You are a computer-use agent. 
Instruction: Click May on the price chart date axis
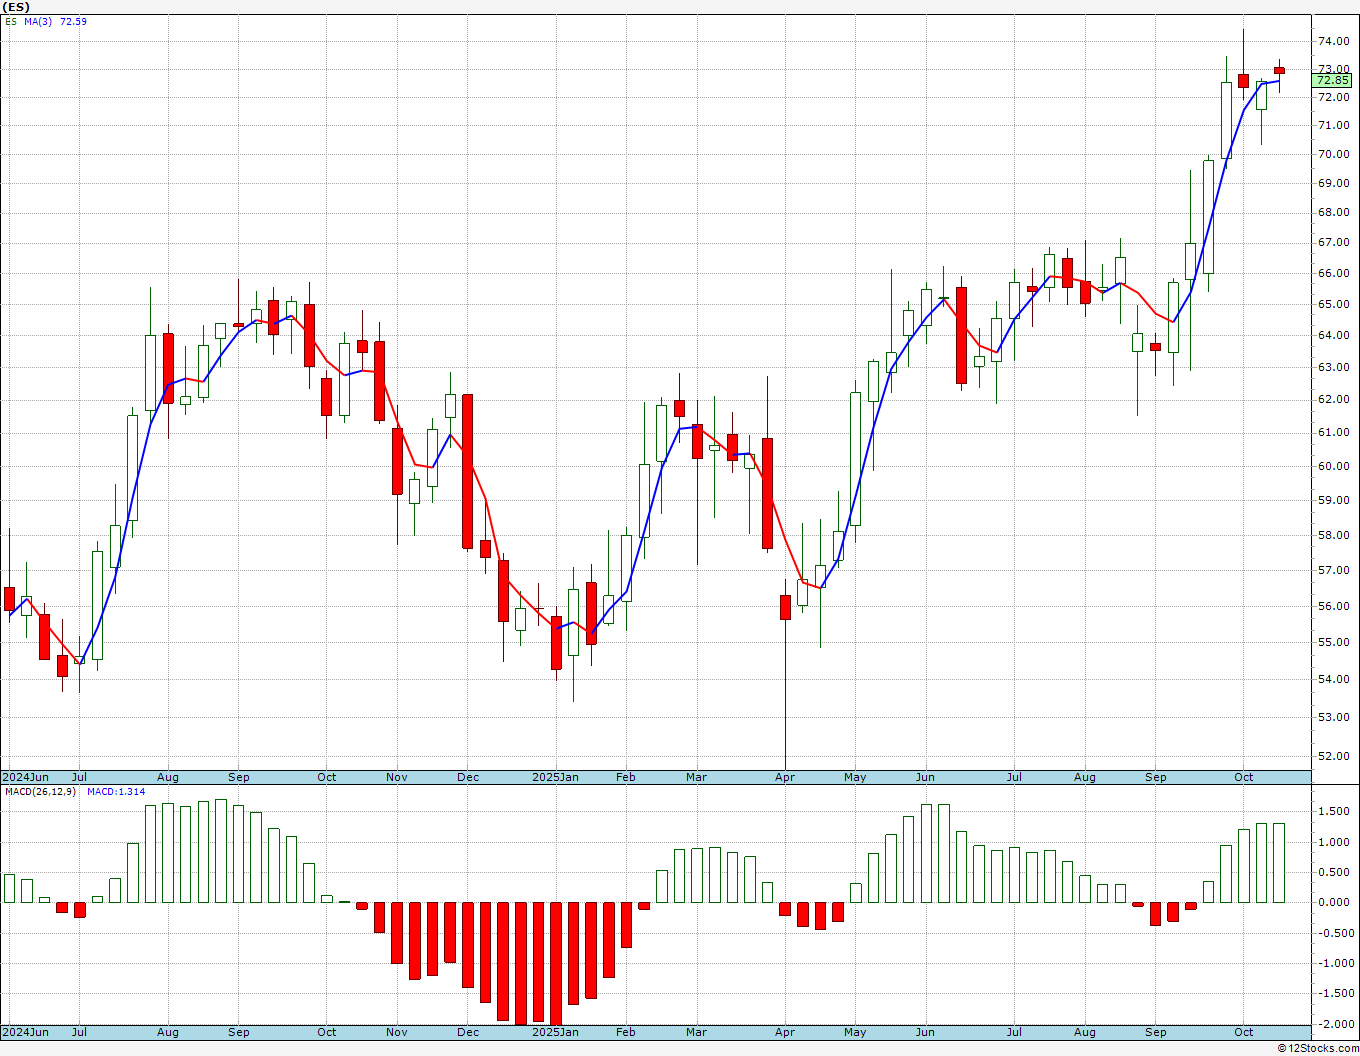coord(855,777)
